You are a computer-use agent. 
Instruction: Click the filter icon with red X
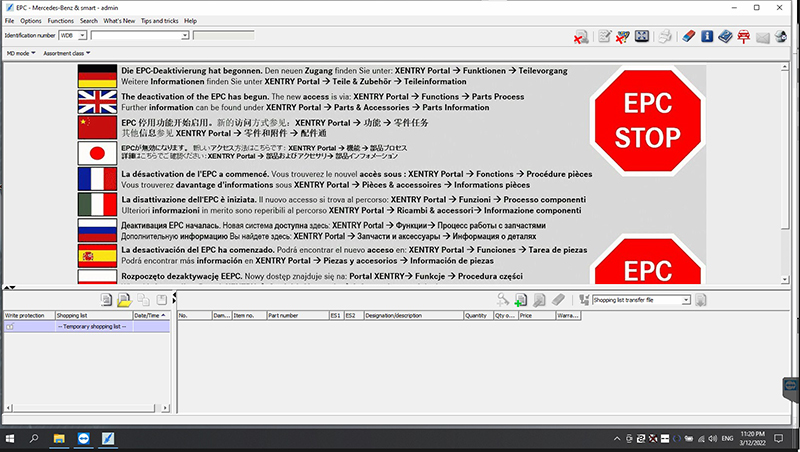[x=623, y=37]
